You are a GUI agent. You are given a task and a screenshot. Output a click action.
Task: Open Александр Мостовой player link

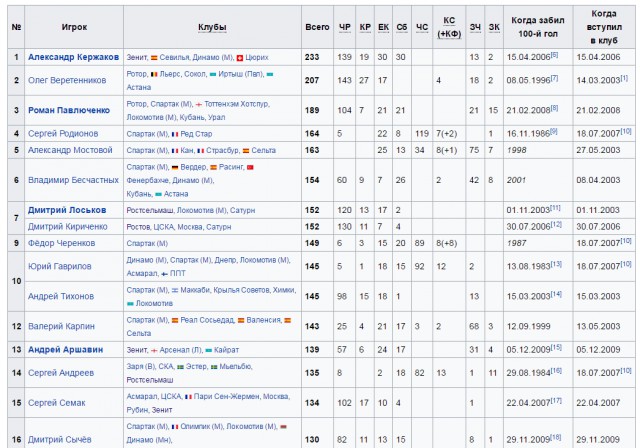point(70,150)
